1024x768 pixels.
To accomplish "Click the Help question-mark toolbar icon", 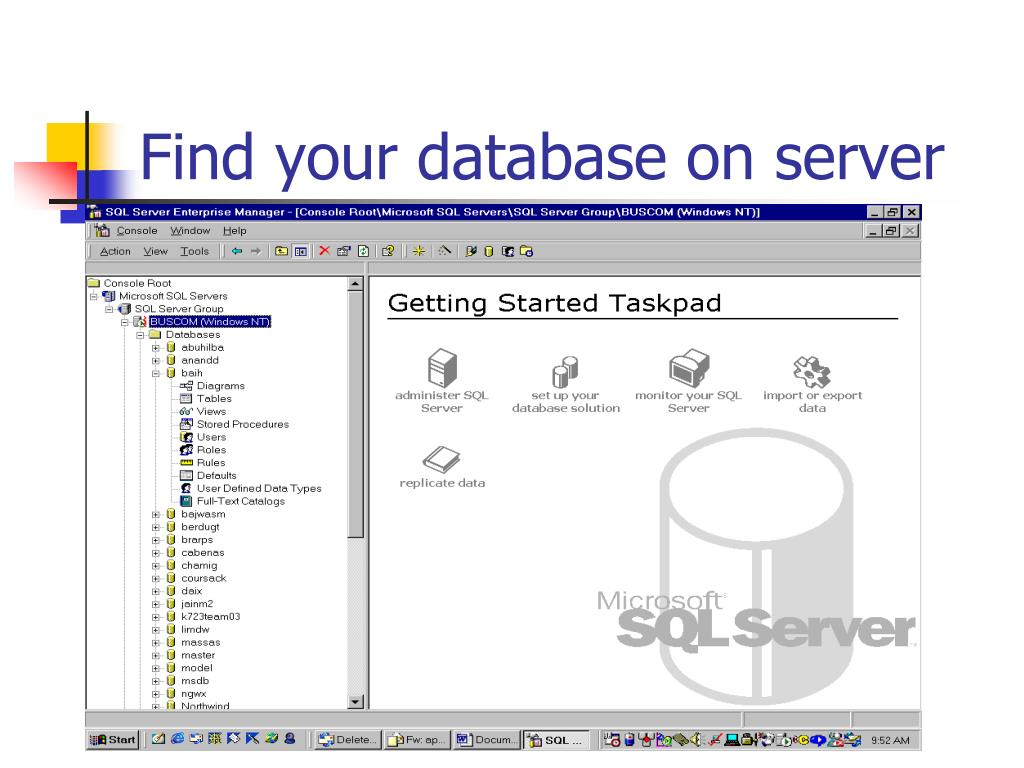I will click(388, 251).
